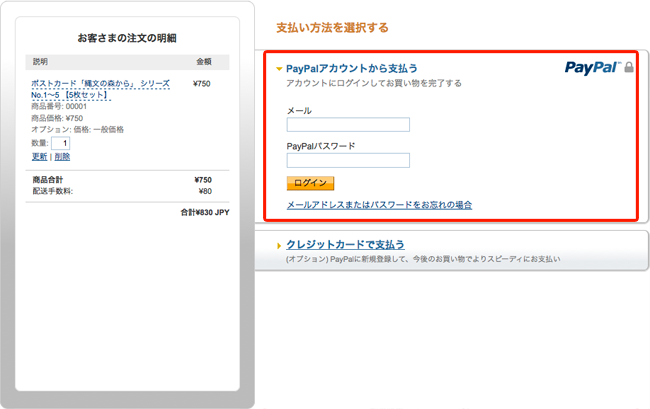This screenshot has width=650, height=409.
Task: Click the 削除 link
Action: pos(62,157)
